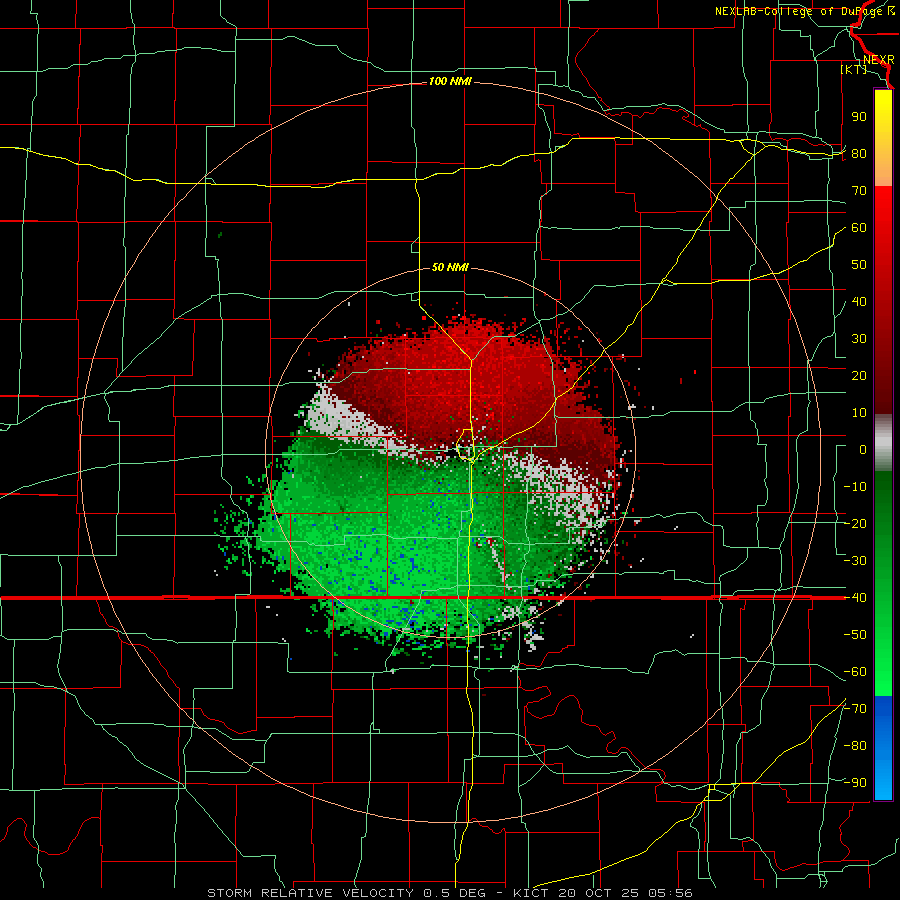Click the "STORM RELATIVE VELOCITY 0.5 DEG" caption
The image size is (900, 900).
click(x=346, y=893)
